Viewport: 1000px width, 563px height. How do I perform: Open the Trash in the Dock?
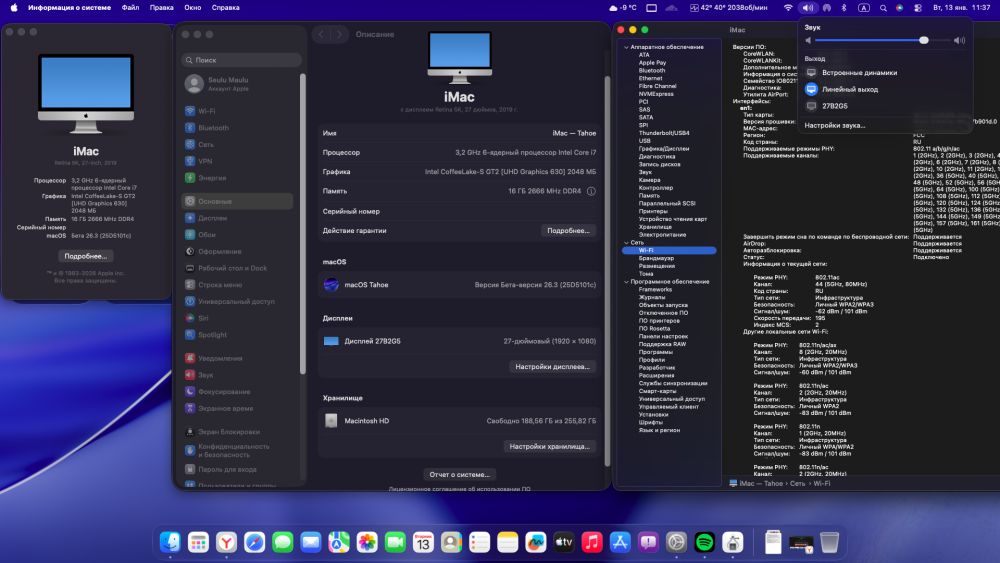829,542
